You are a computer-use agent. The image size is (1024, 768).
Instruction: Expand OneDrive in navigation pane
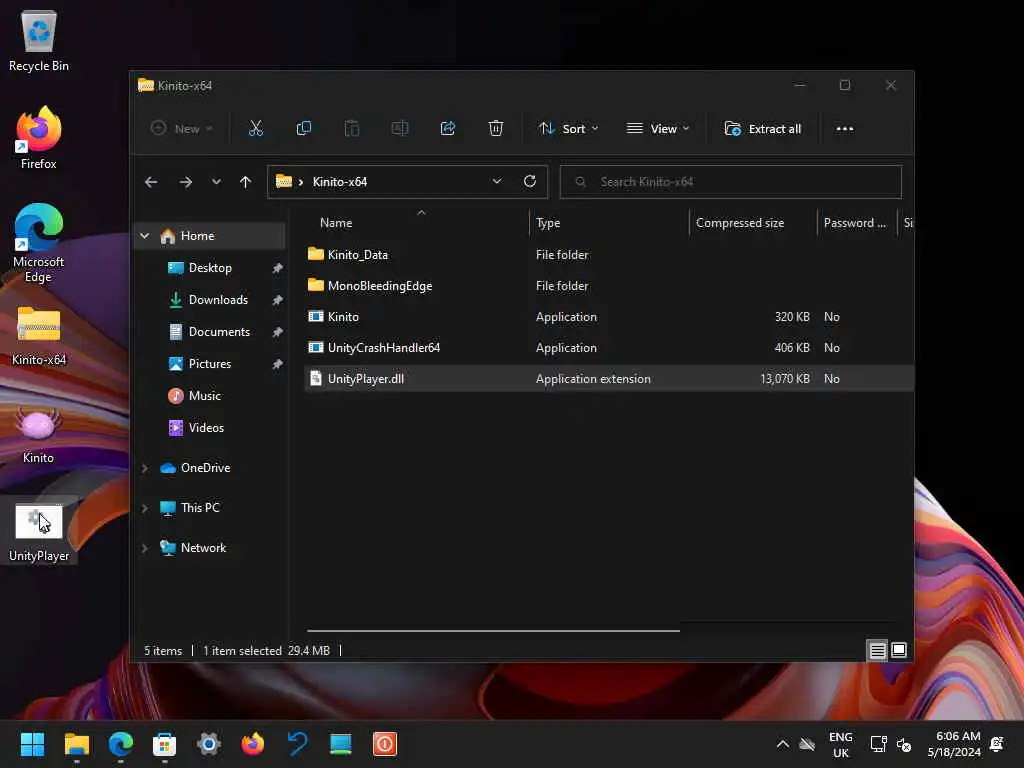144,468
